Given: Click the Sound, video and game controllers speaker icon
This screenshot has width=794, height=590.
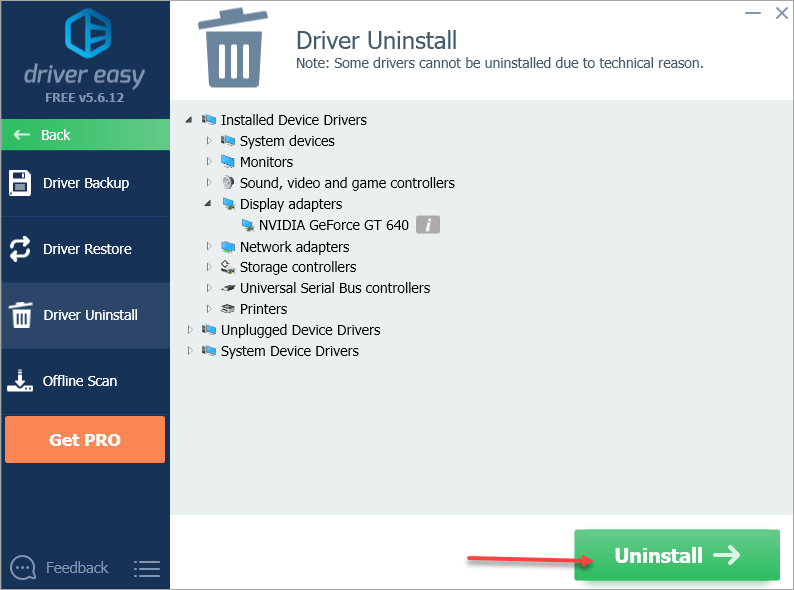Looking at the screenshot, I should click(x=228, y=182).
